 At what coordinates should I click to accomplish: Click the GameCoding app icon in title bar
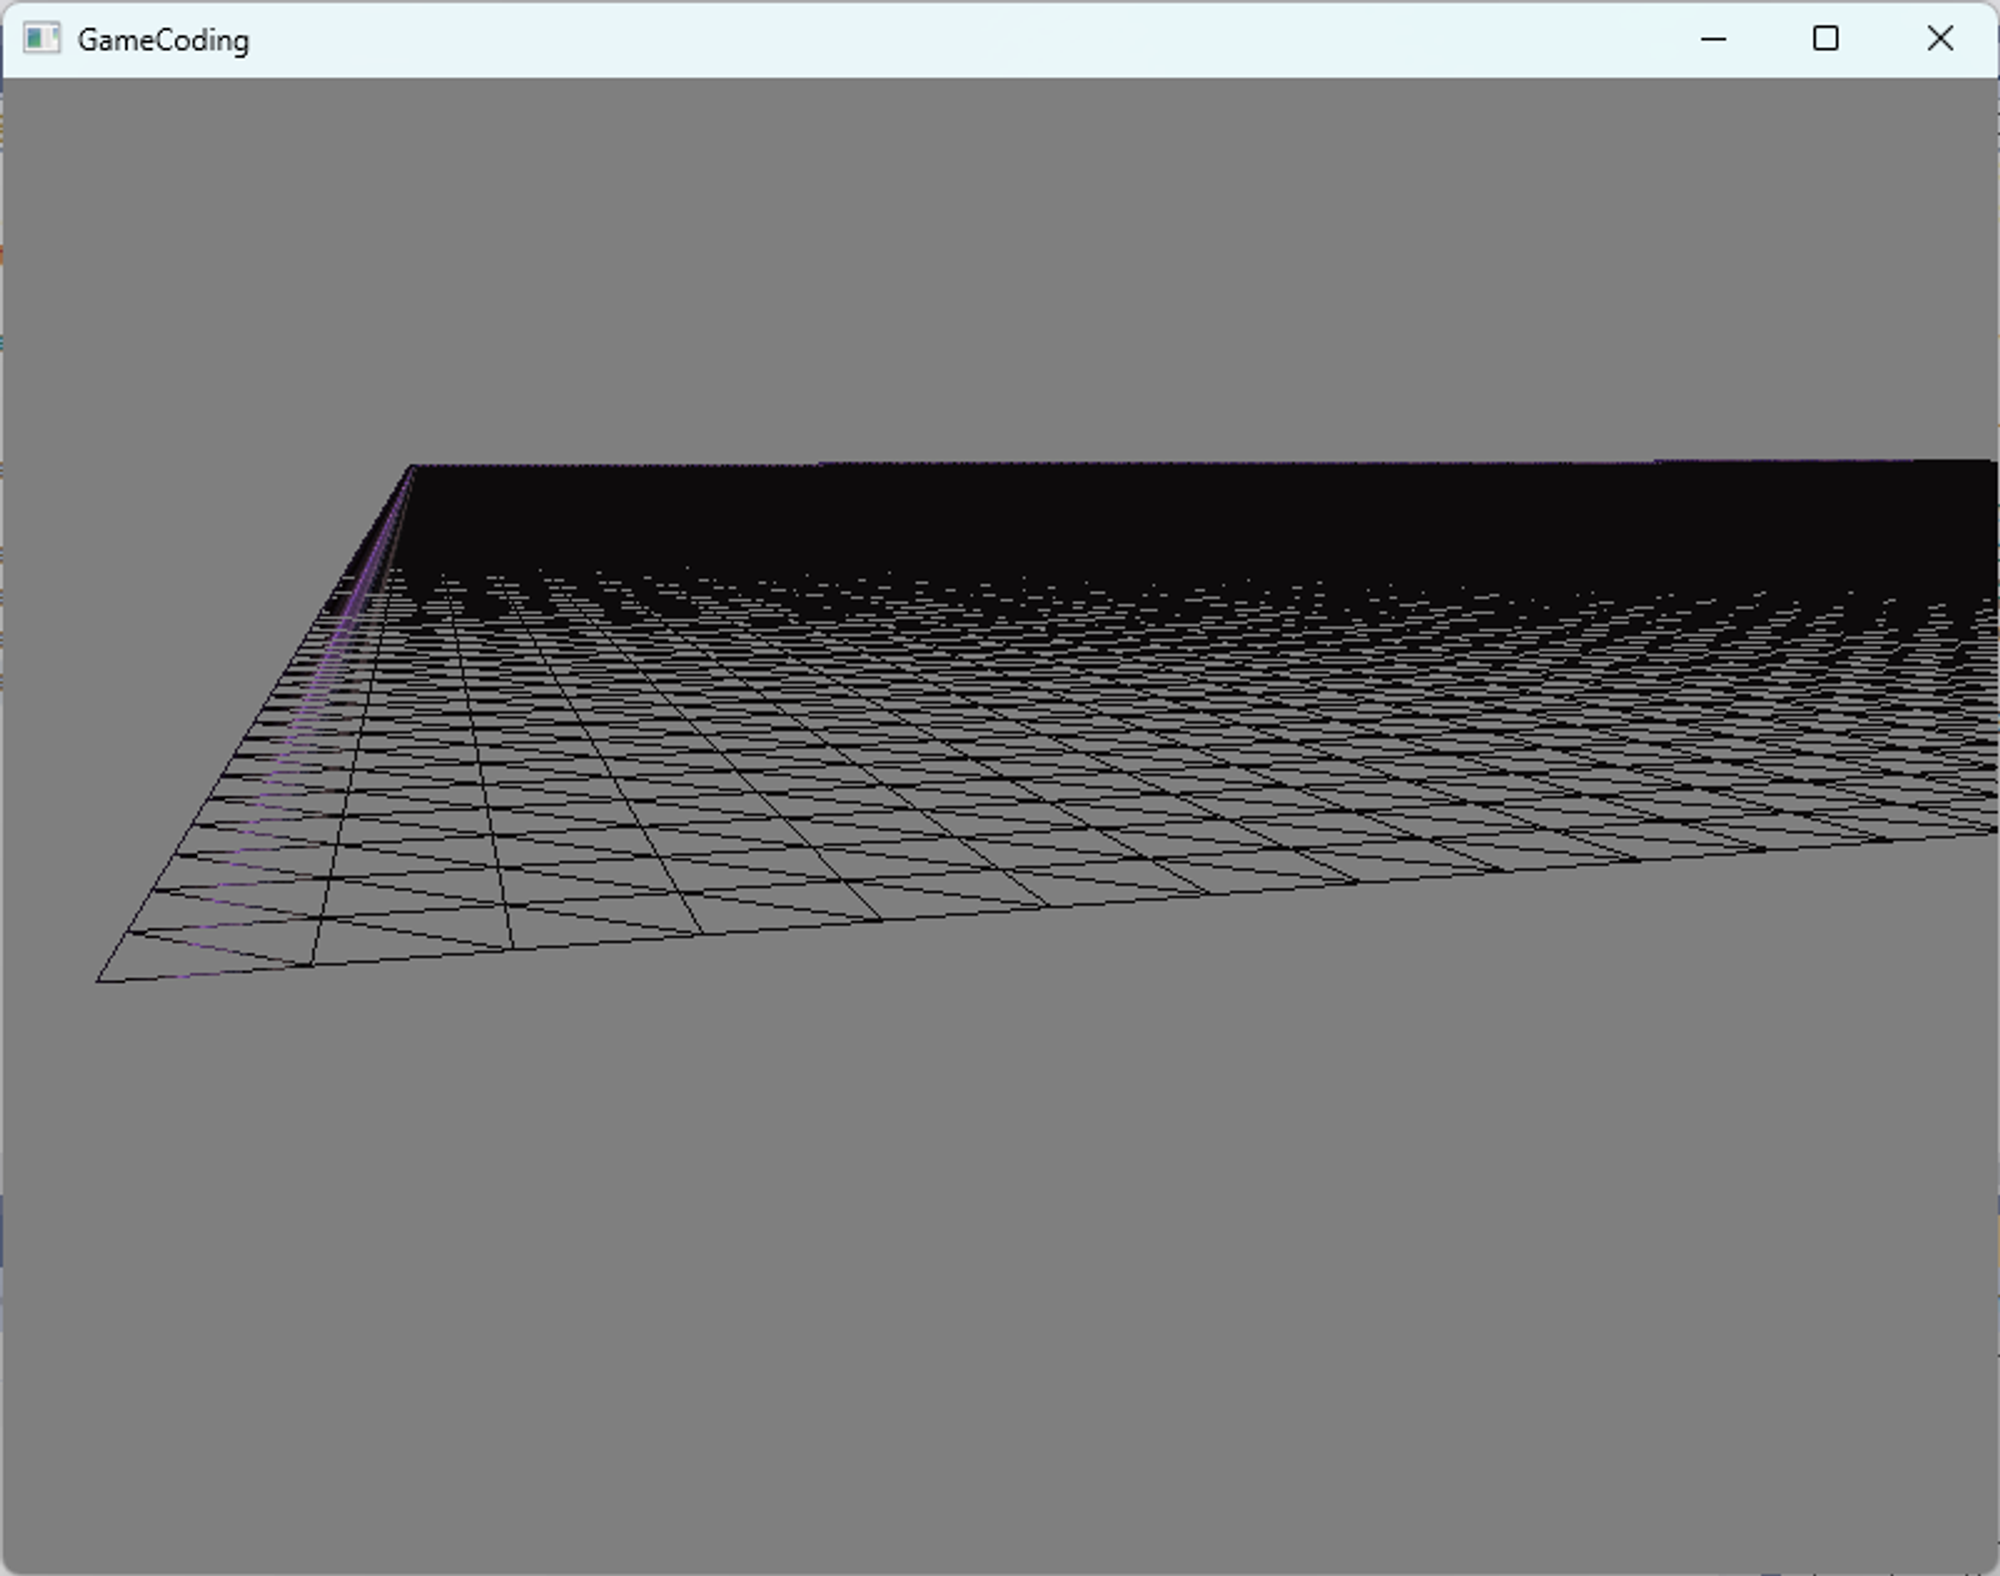click(41, 39)
